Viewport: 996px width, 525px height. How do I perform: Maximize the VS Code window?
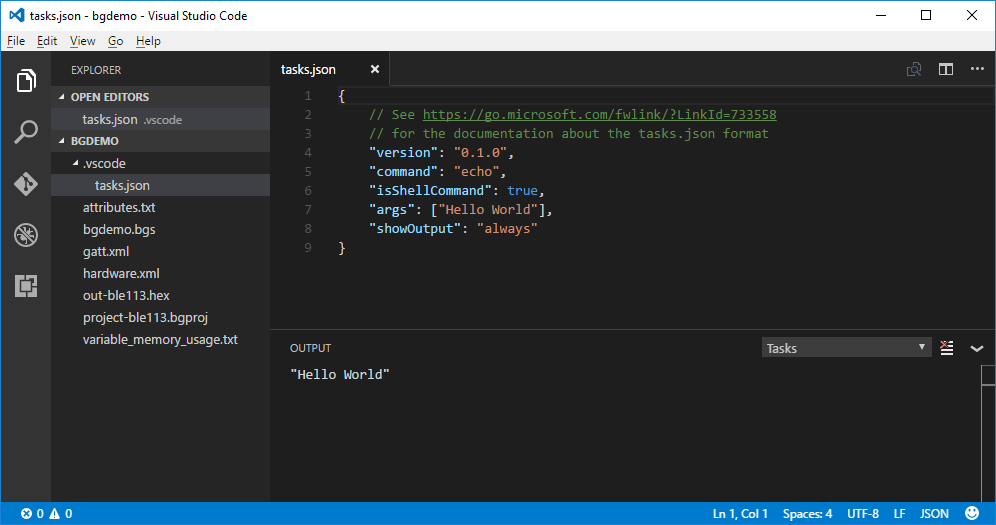[926, 15]
